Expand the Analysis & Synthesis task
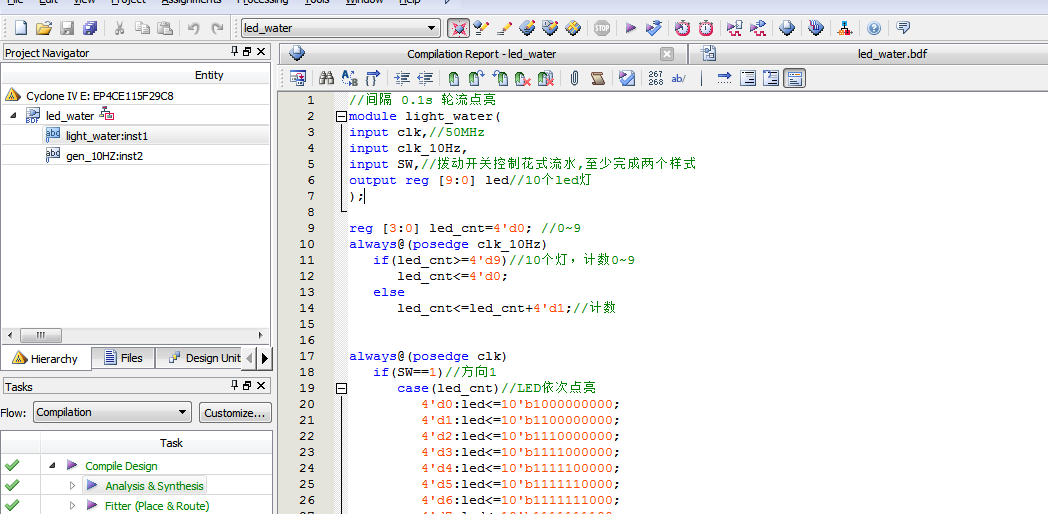 coord(72,486)
